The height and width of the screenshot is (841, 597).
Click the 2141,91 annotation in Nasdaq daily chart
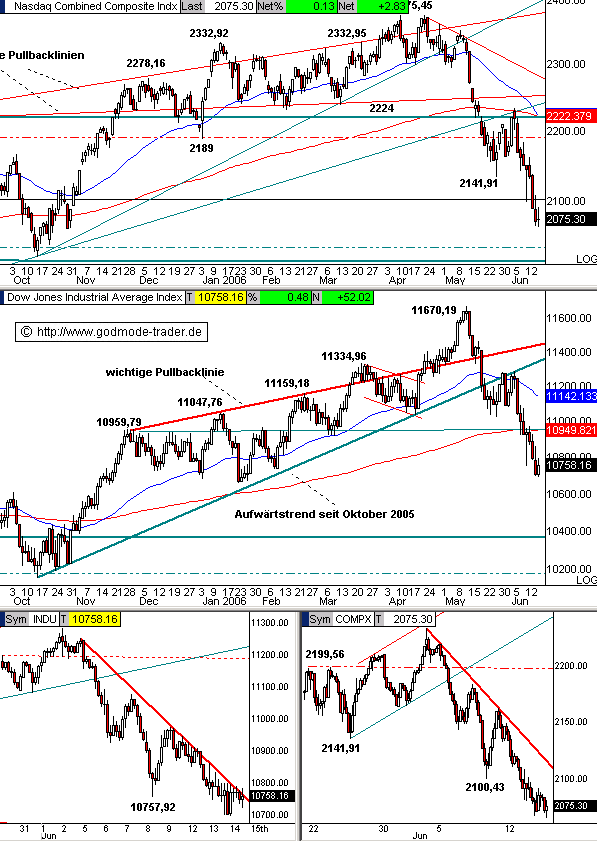(x=478, y=183)
